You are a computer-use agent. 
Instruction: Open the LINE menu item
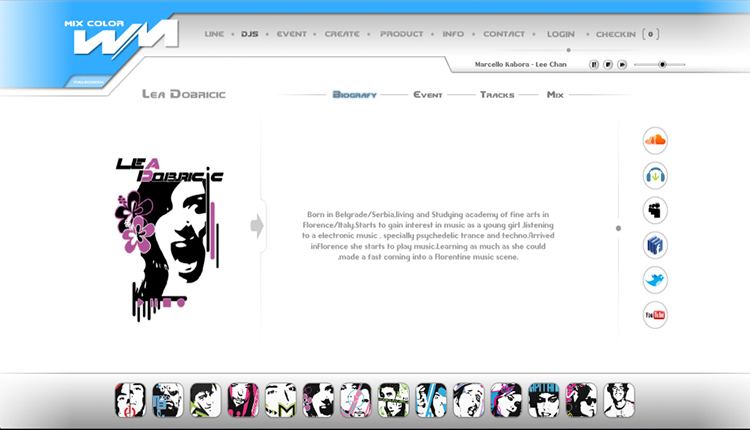coord(214,34)
